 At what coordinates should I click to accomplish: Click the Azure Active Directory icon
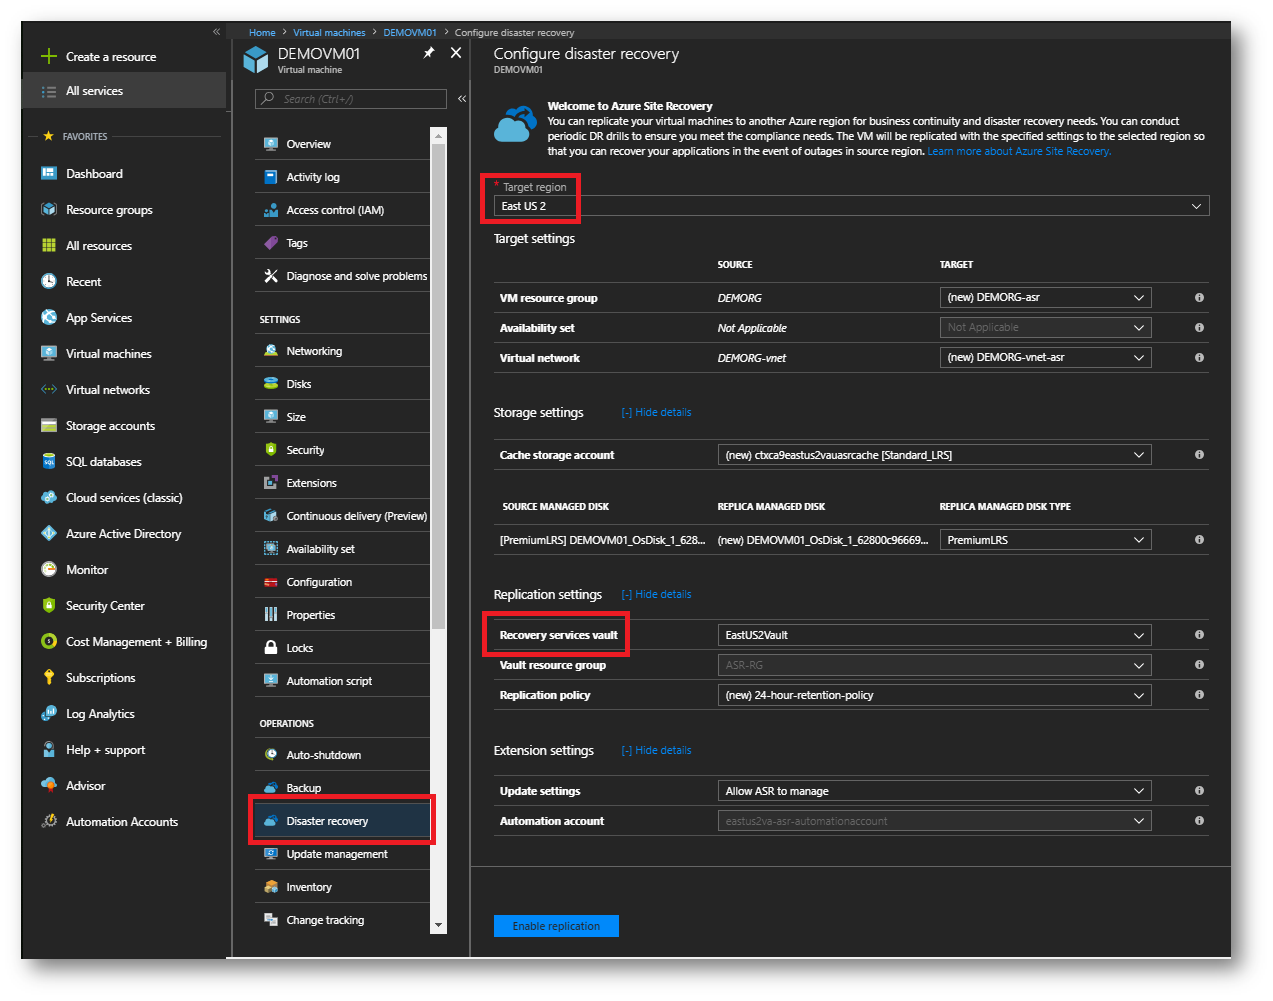click(x=48, y=533)
